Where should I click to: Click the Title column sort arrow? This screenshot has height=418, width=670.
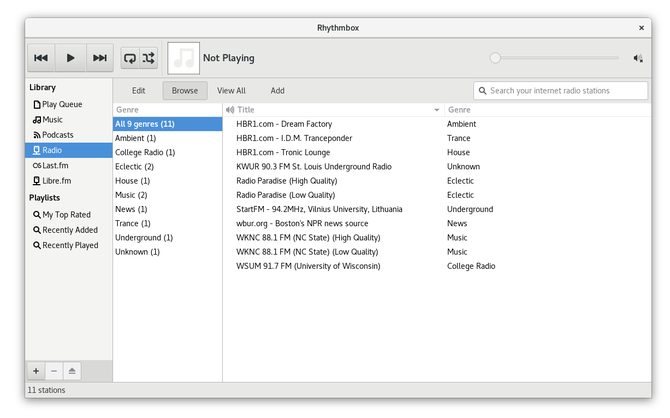point(436,110)
